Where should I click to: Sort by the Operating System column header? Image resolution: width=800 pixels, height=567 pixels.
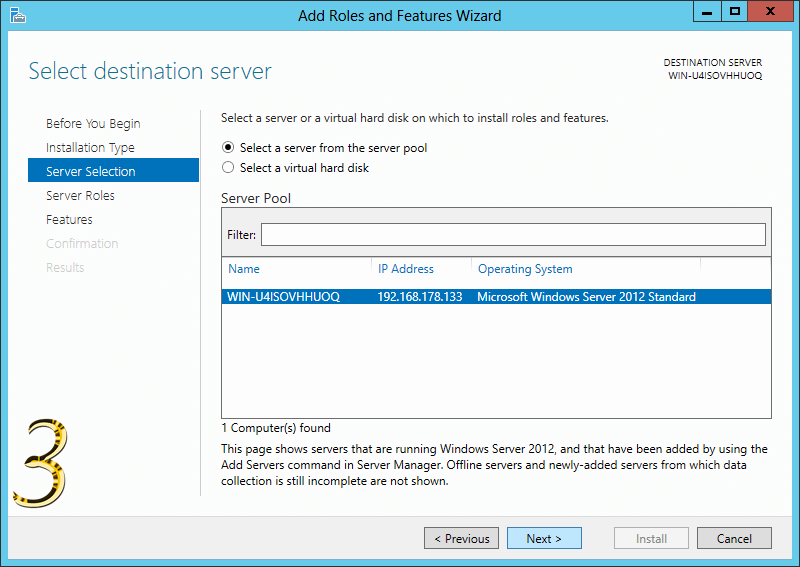(x=525, y=269)
